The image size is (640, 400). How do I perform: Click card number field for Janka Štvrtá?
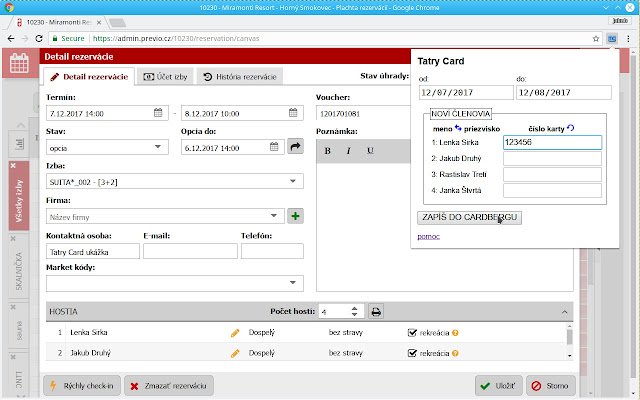(x=552, y=190)
